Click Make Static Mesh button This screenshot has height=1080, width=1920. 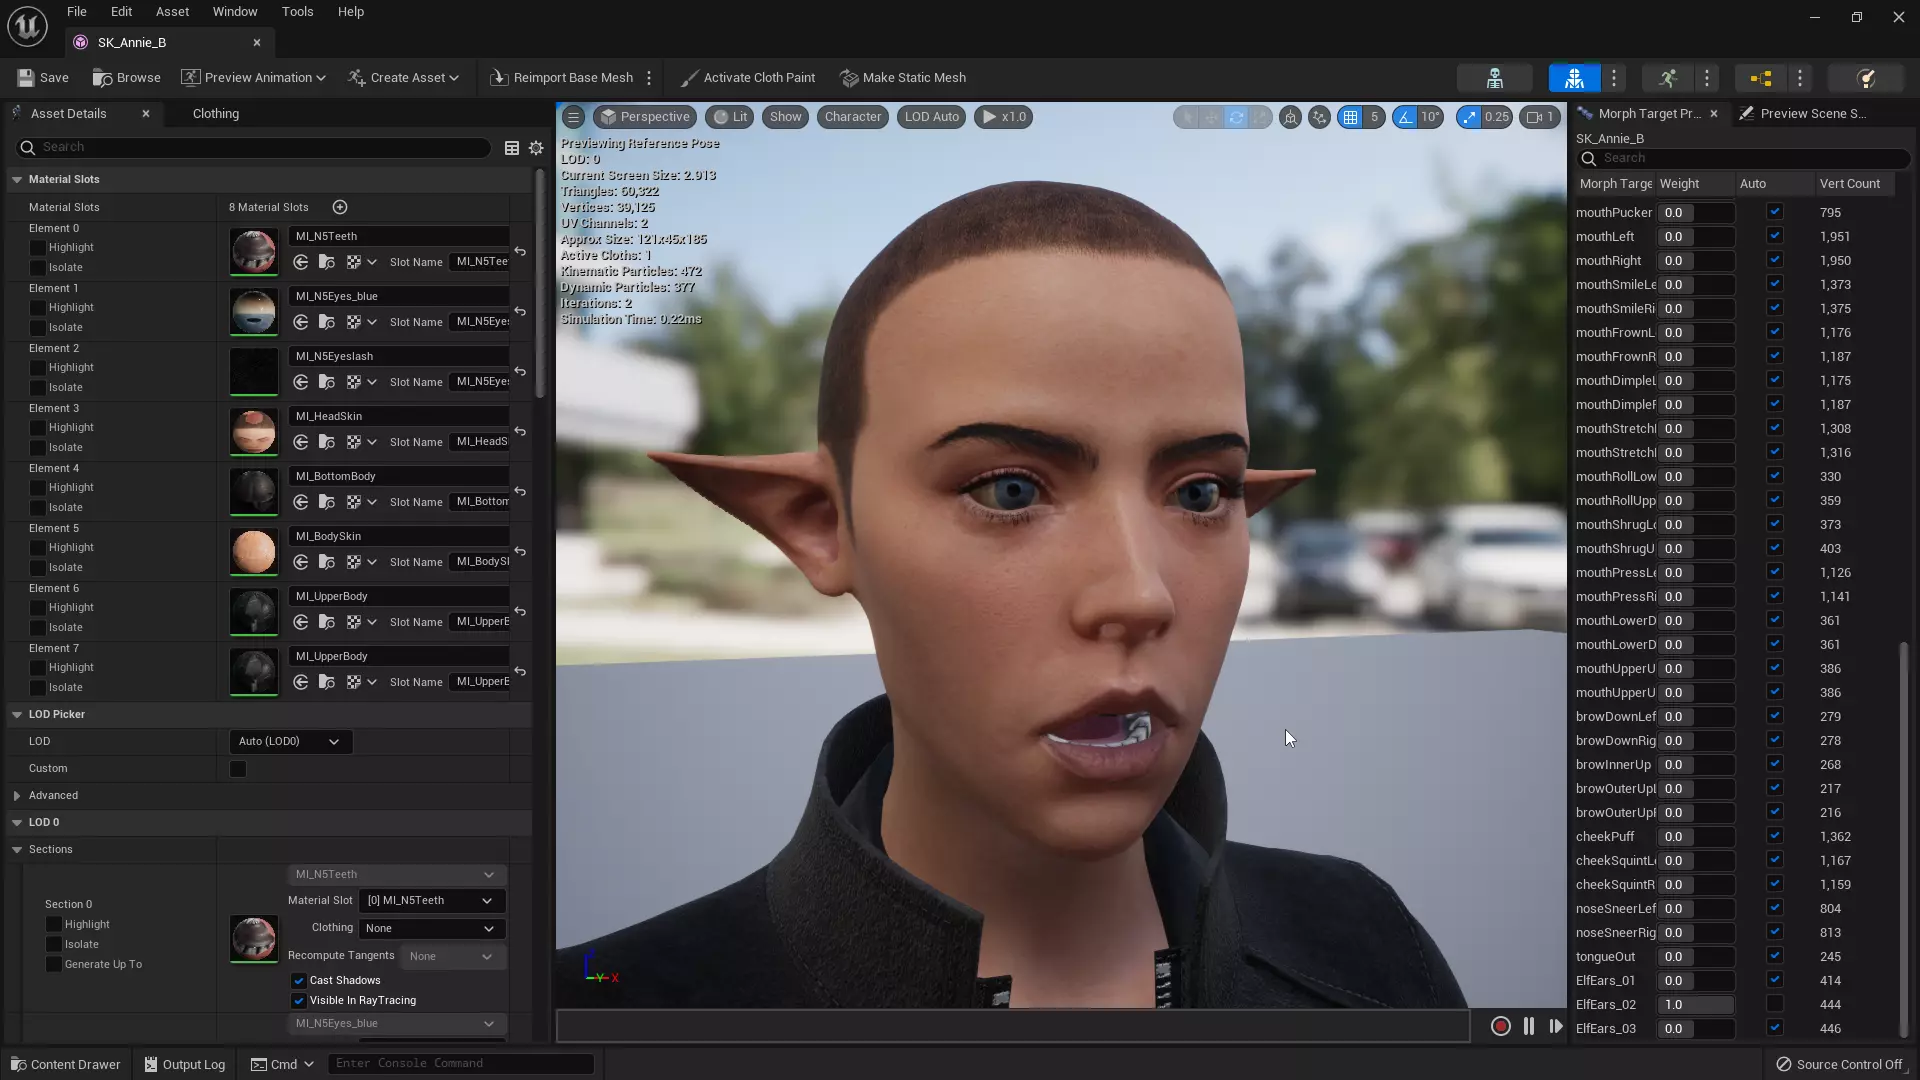click(903, 78)
